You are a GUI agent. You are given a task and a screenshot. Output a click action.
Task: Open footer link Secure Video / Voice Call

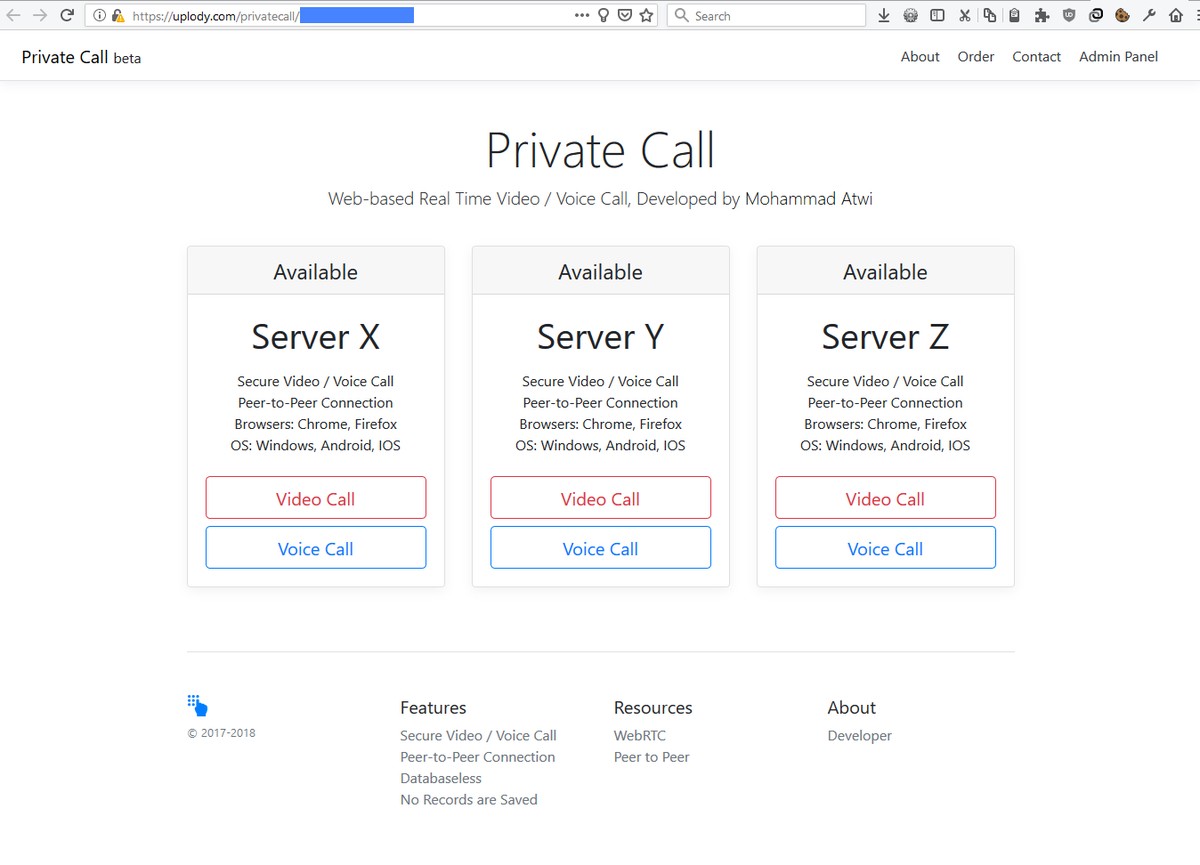478,736
